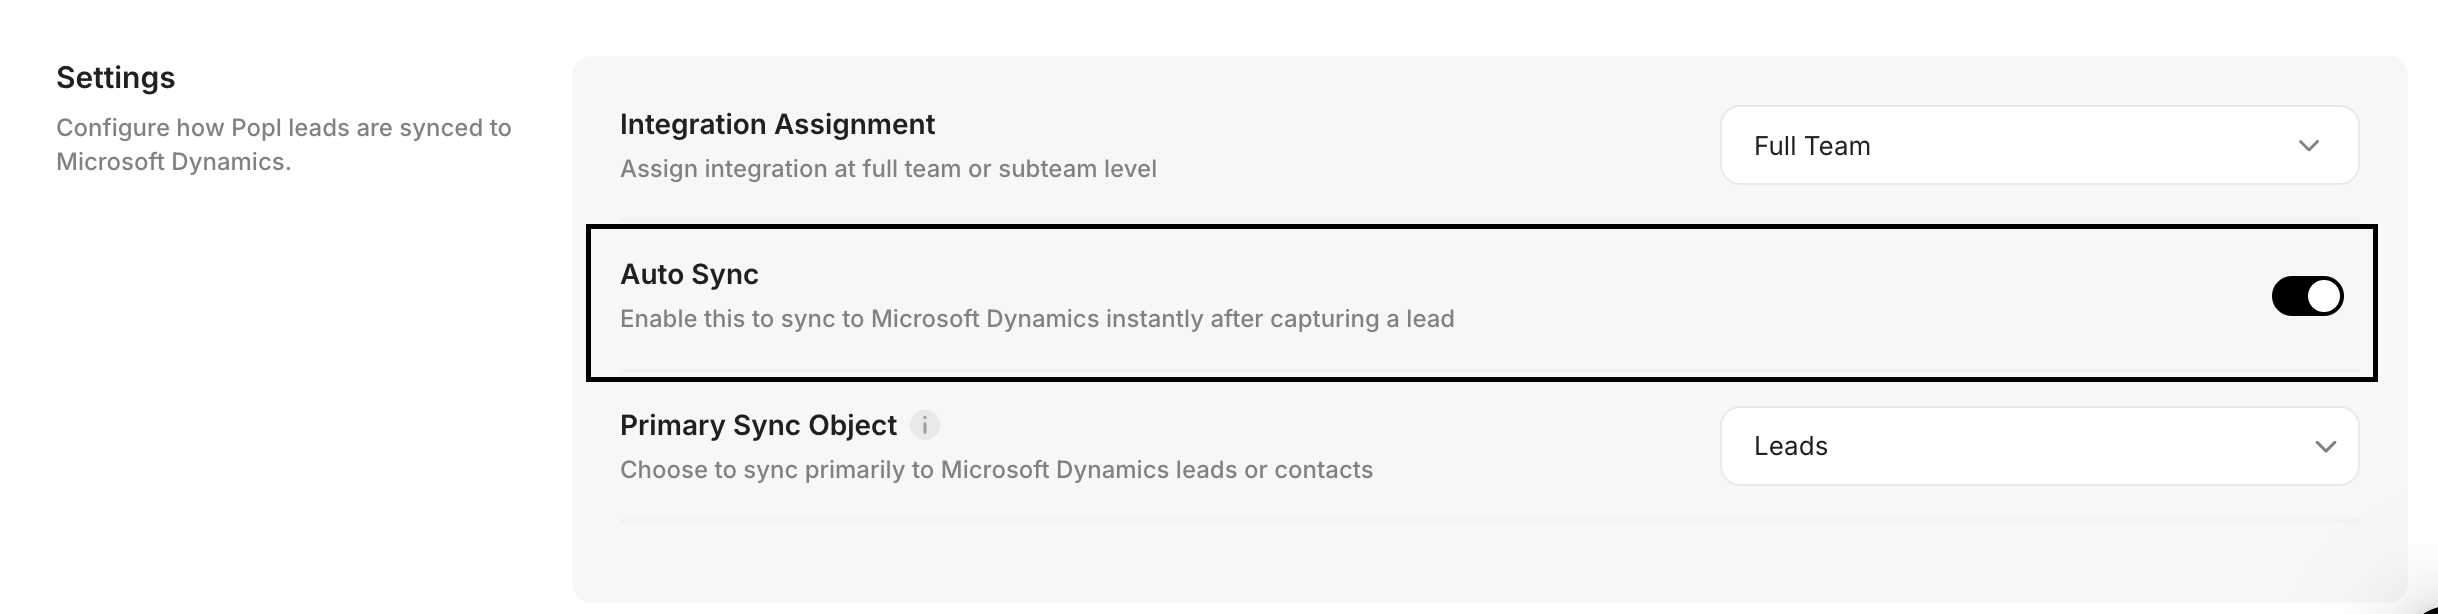The image size is (2438, 614).
Task: Click the info icon beside Primary Sync Object
Action: pos(925,426)
